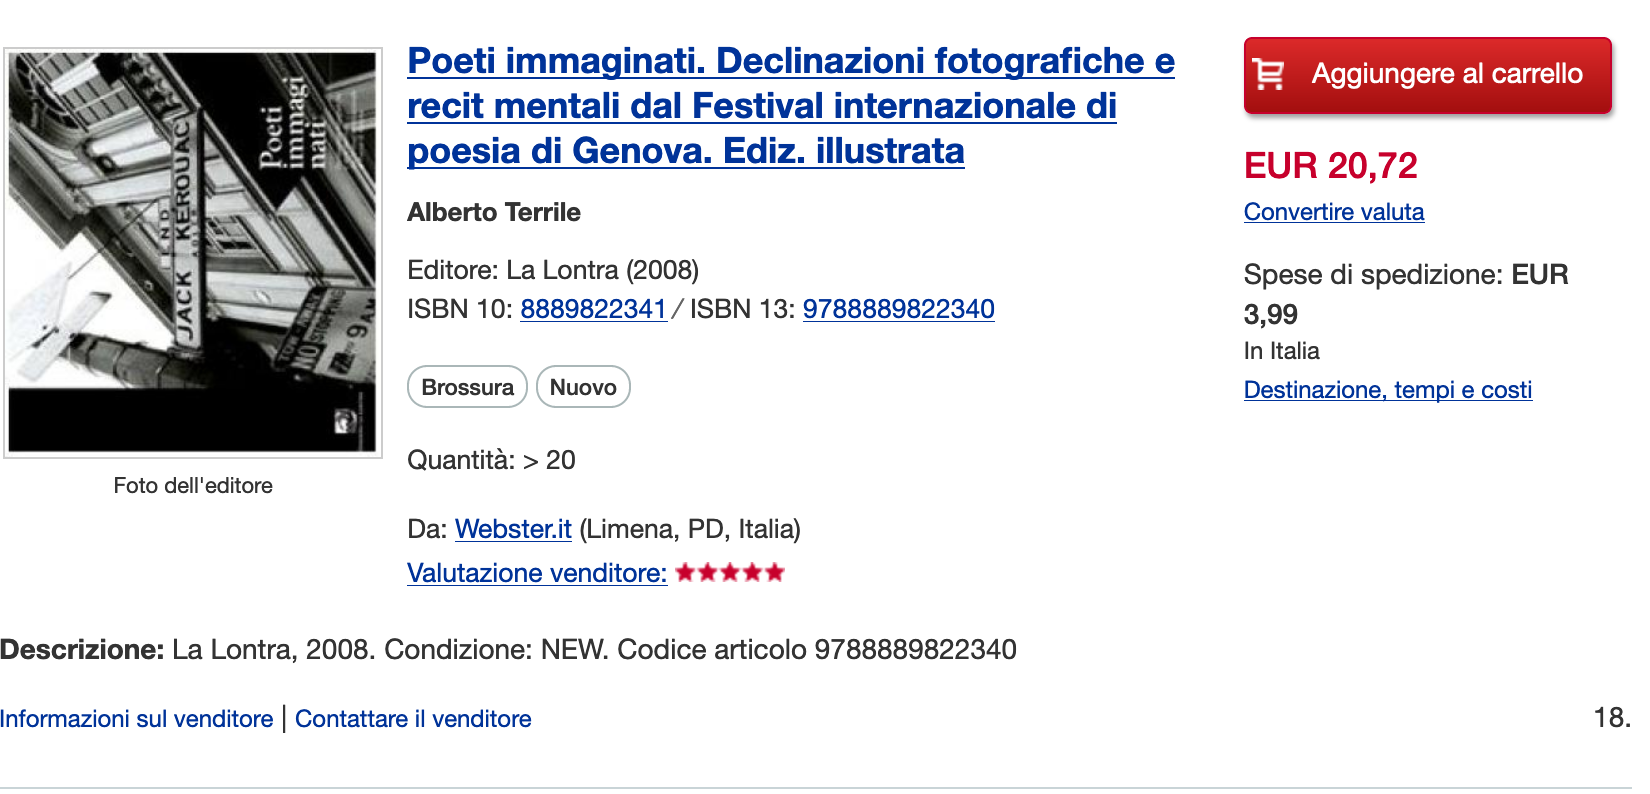
Task: Click the Foto dell'editore caption
Action: [193, 486]
